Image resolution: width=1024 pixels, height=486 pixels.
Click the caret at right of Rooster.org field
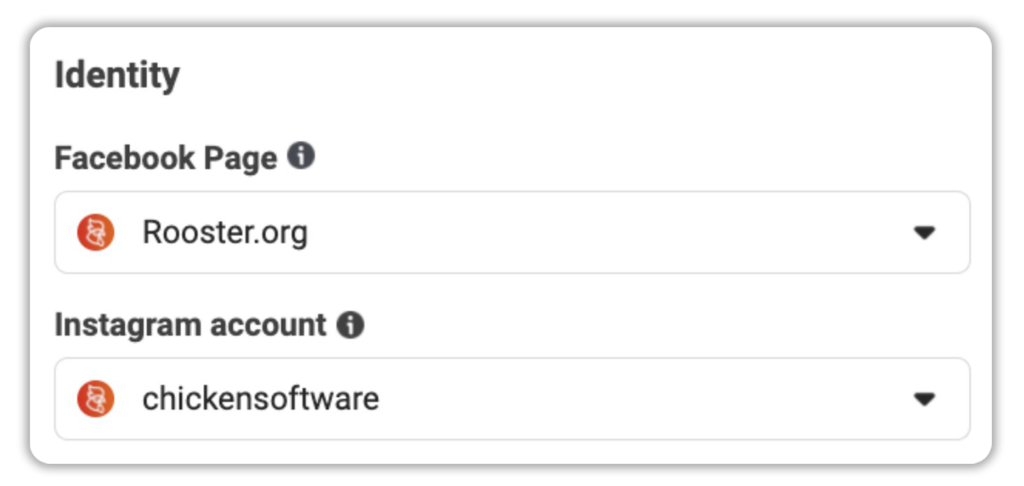924,233
